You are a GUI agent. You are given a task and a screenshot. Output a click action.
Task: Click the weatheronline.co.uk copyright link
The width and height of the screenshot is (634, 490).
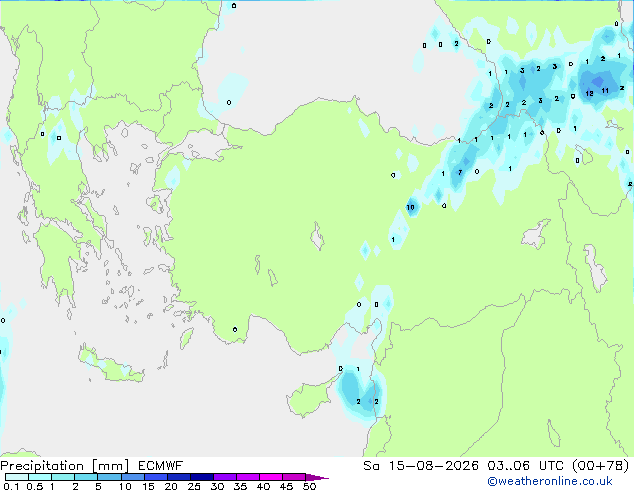tap(549, 481)
